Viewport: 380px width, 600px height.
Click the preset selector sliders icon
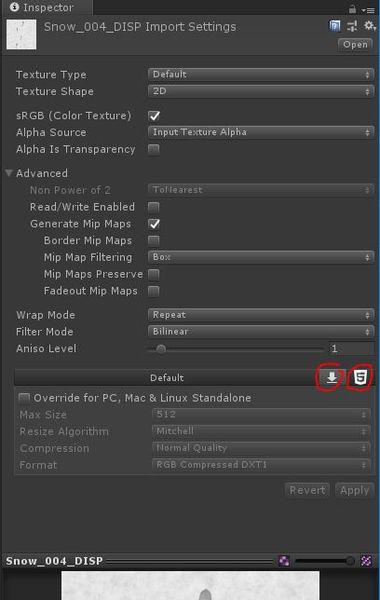(352, 26)
